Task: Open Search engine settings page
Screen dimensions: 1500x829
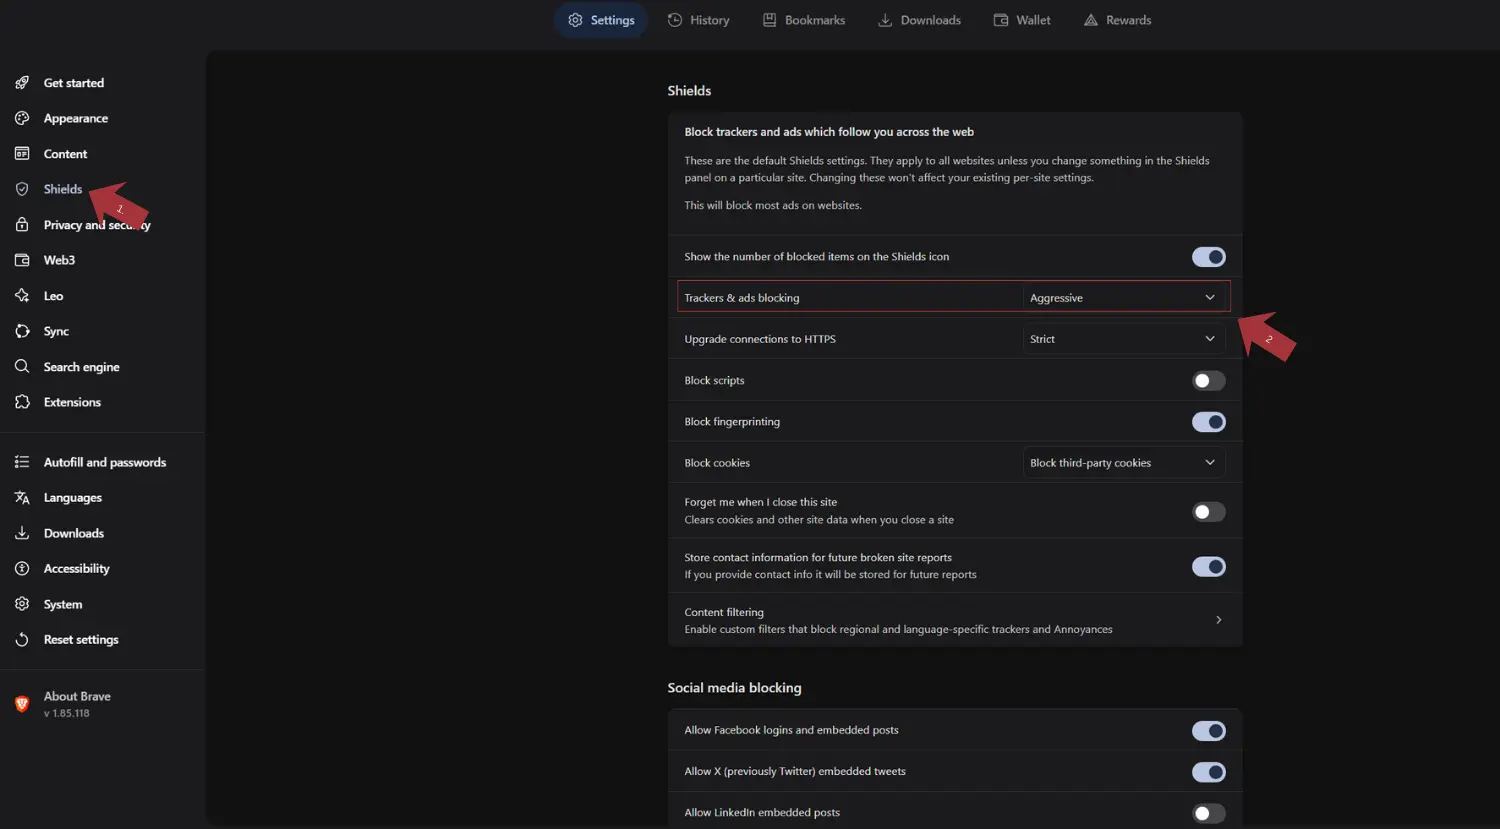Action: 81,367
